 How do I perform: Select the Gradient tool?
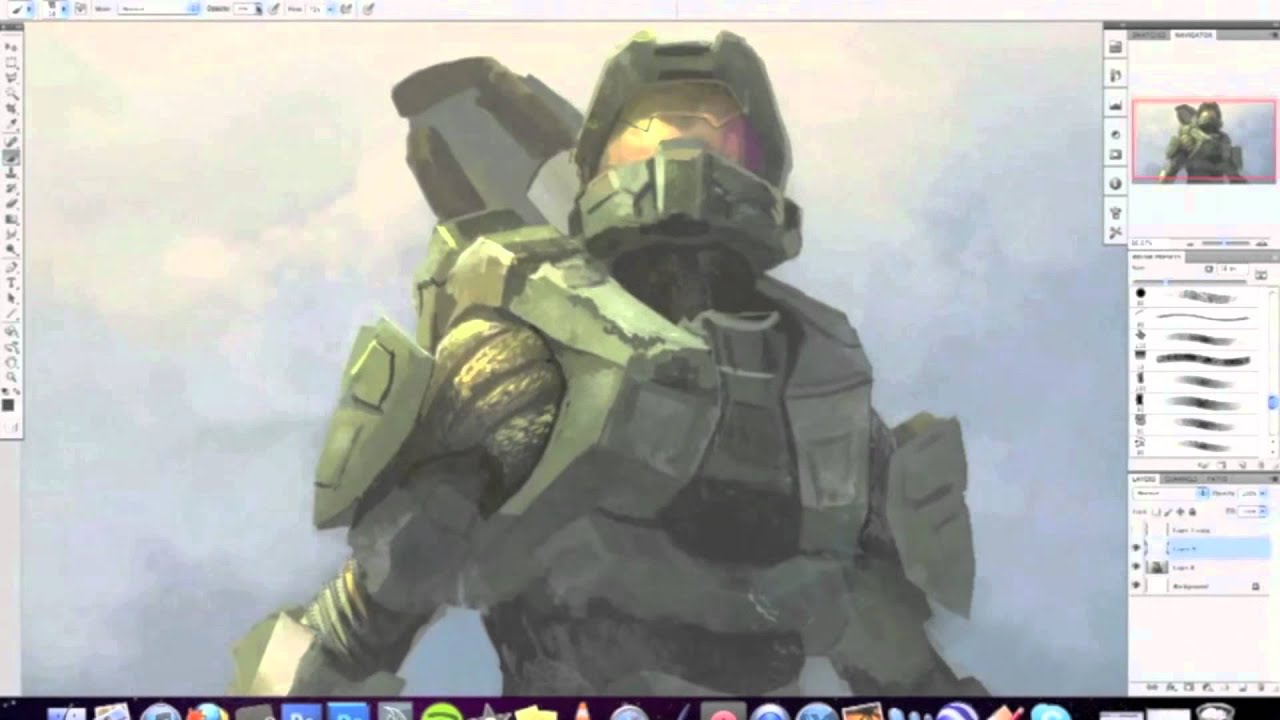12,218
